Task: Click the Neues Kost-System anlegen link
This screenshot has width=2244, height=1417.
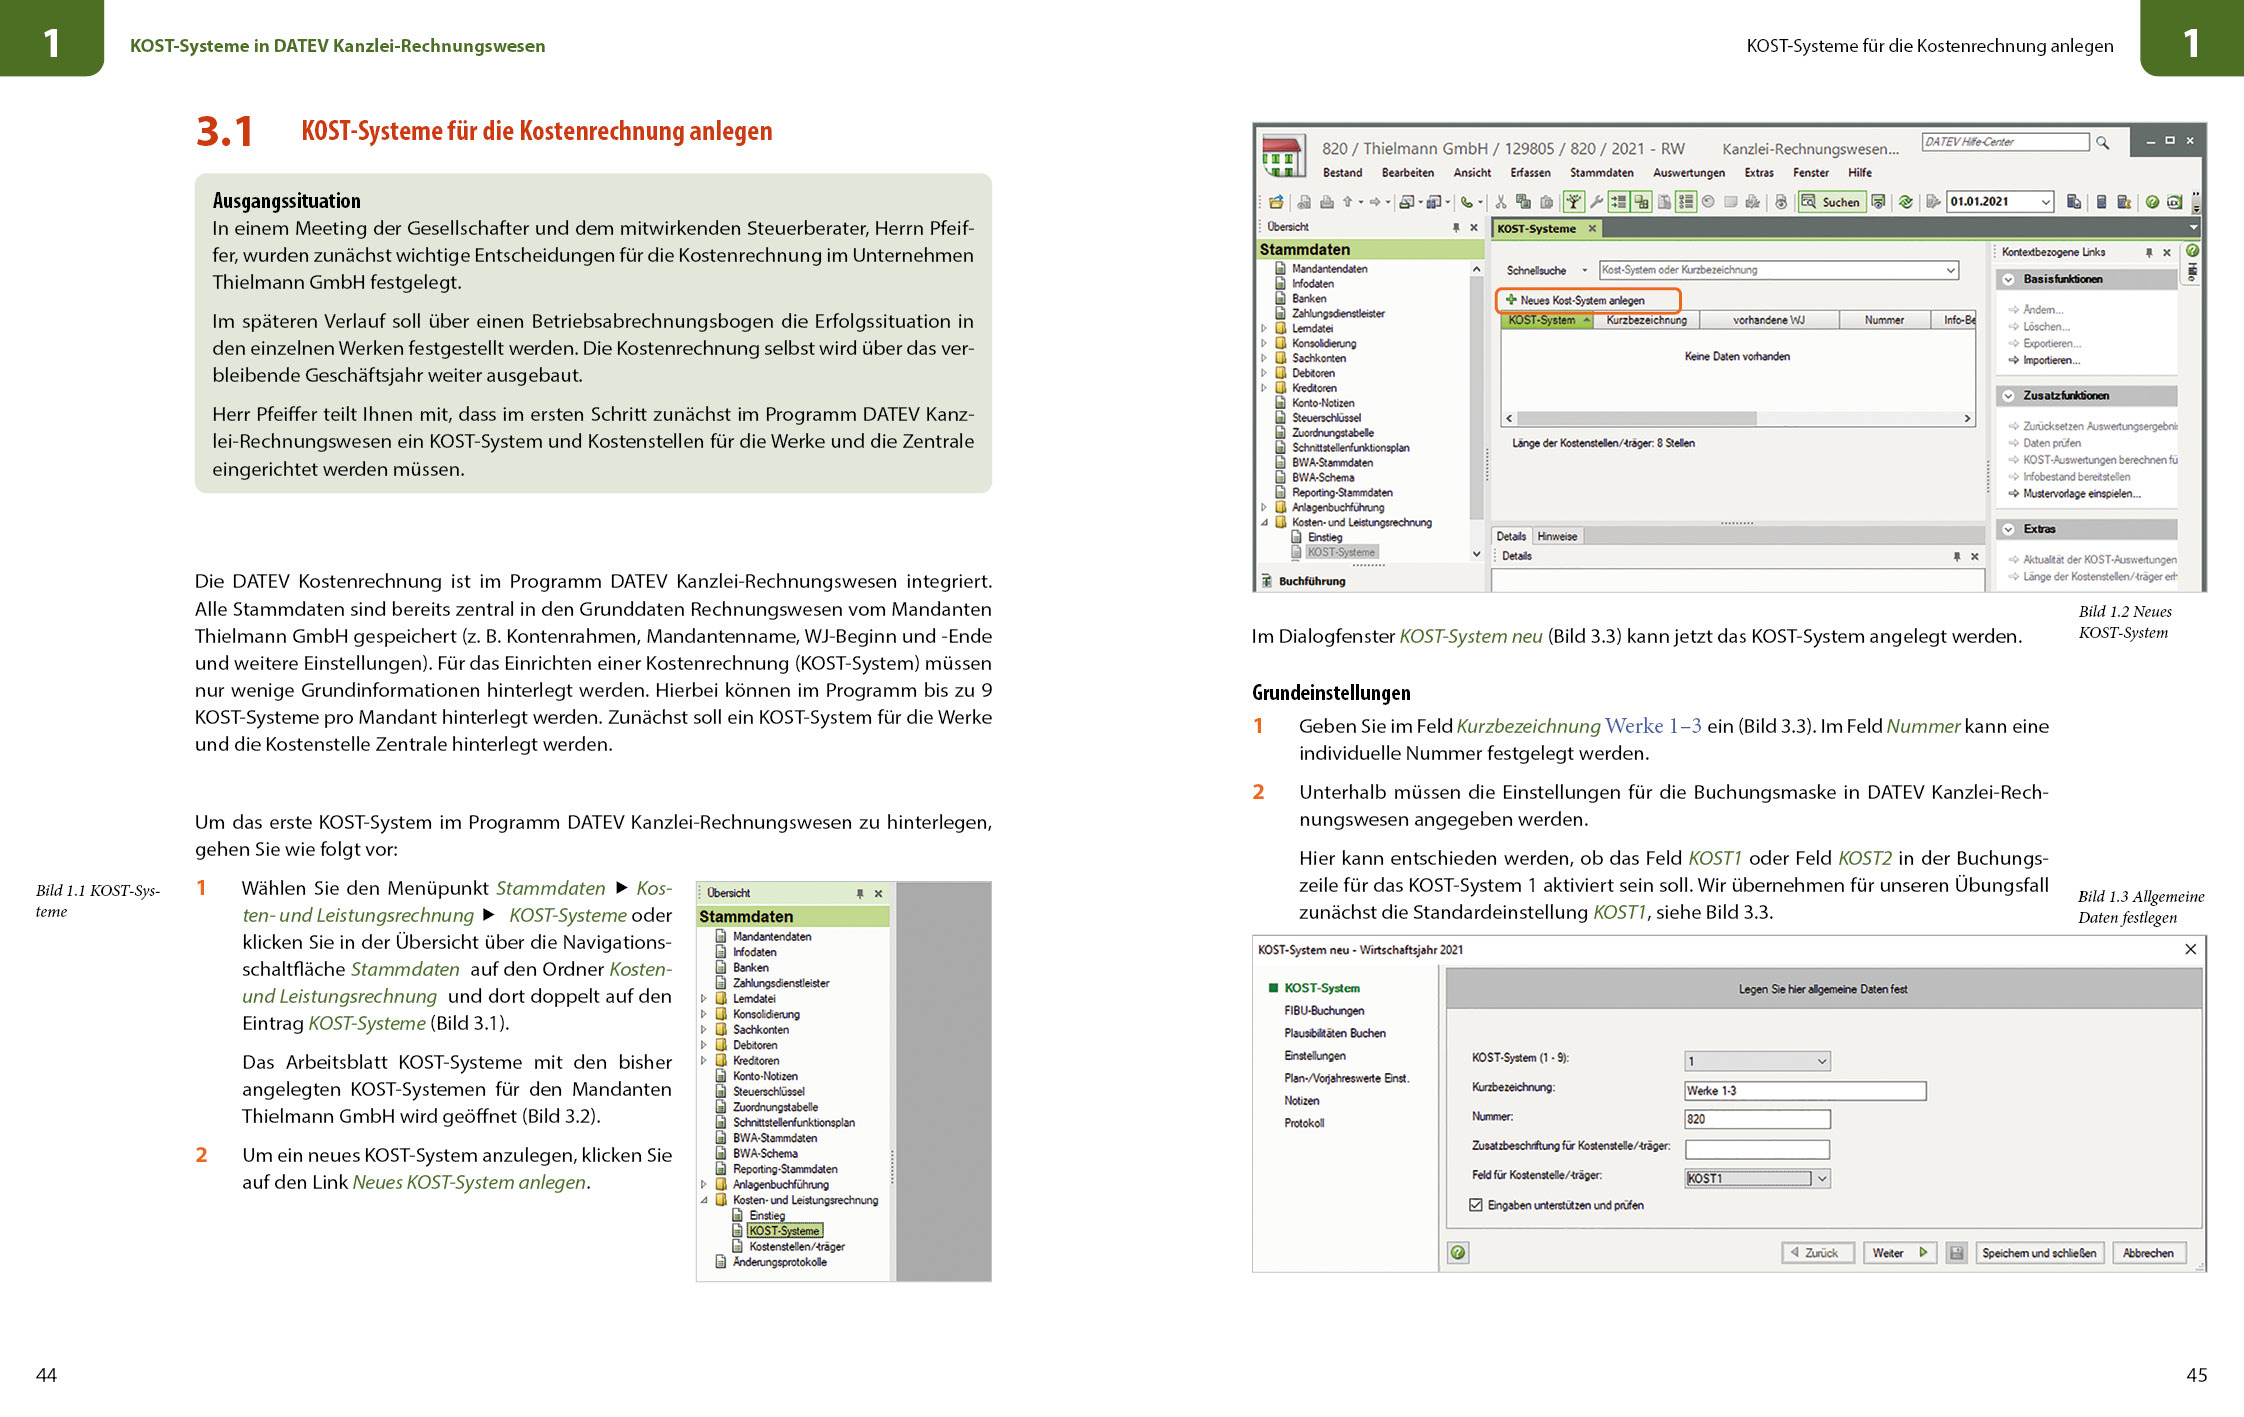Action: click(1582, 301)
